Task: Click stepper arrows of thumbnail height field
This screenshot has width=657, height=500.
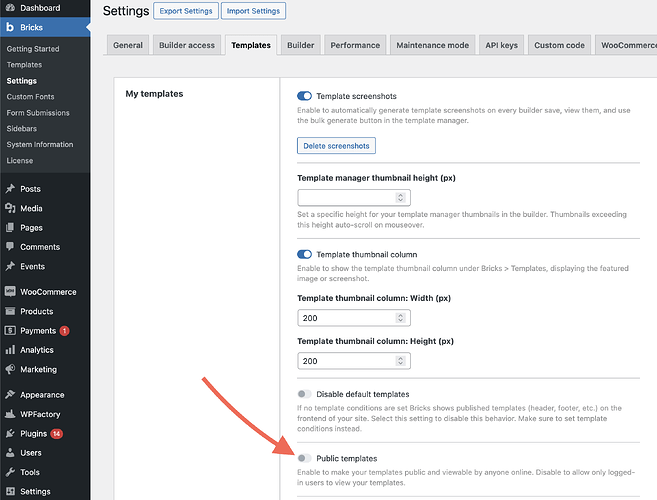Action: pyautogui.click(x=401, y=197)
